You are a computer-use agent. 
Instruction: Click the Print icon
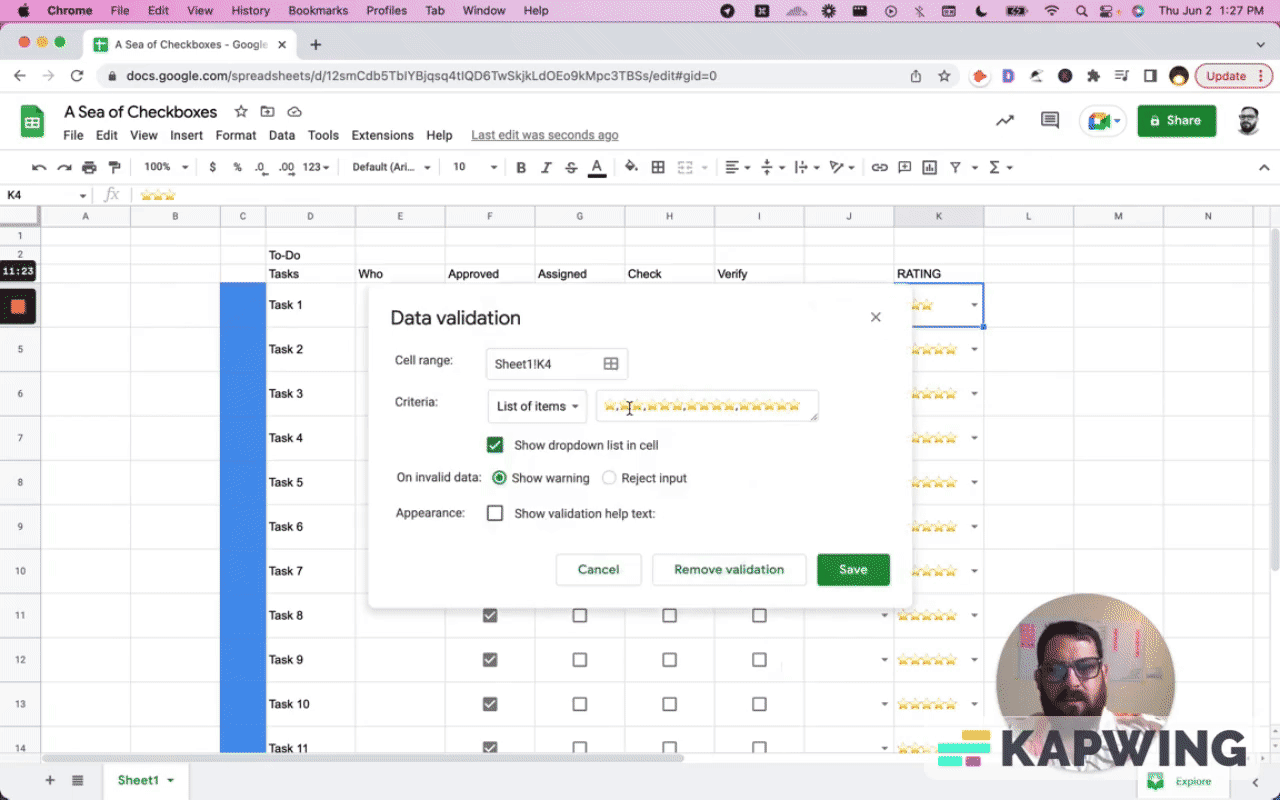(89, 167)
